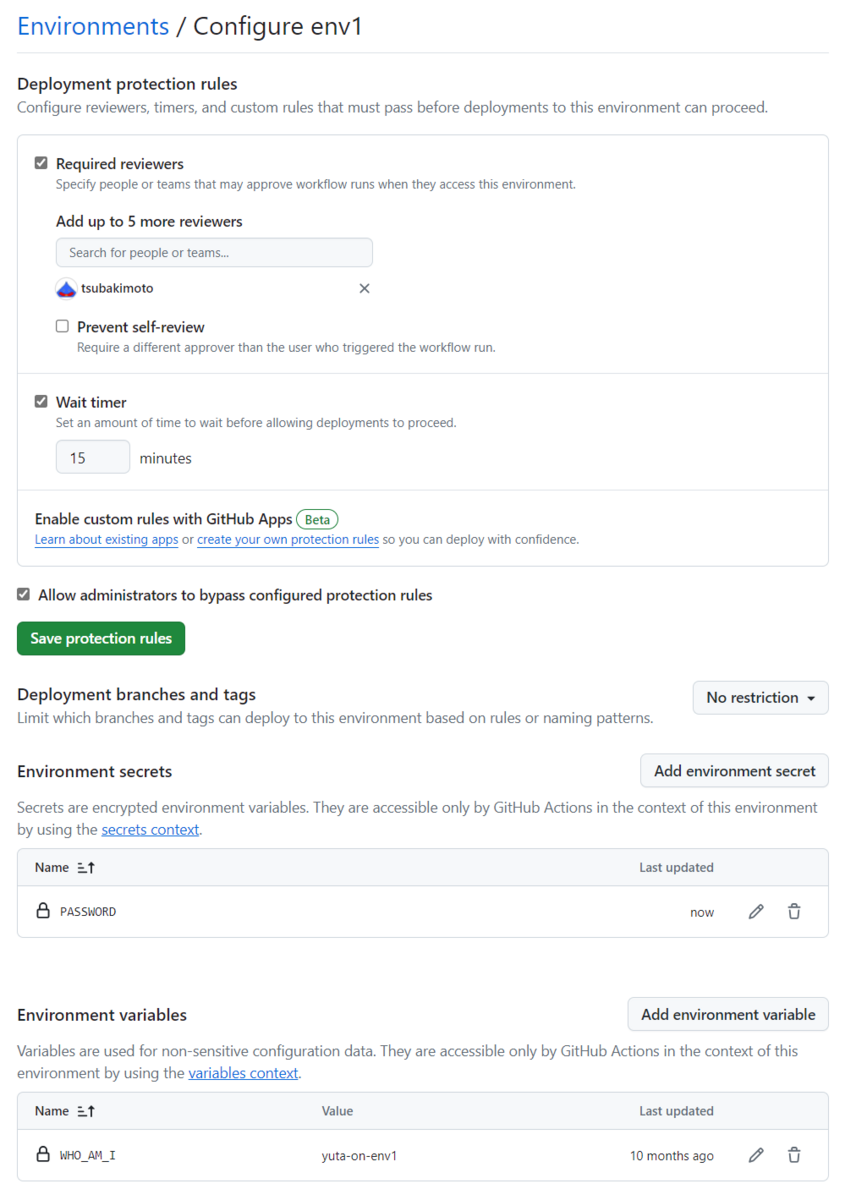This screenshot has height=1200, width=856.
Task: Click Add environment secret
Action: click(x=734, y=770)
